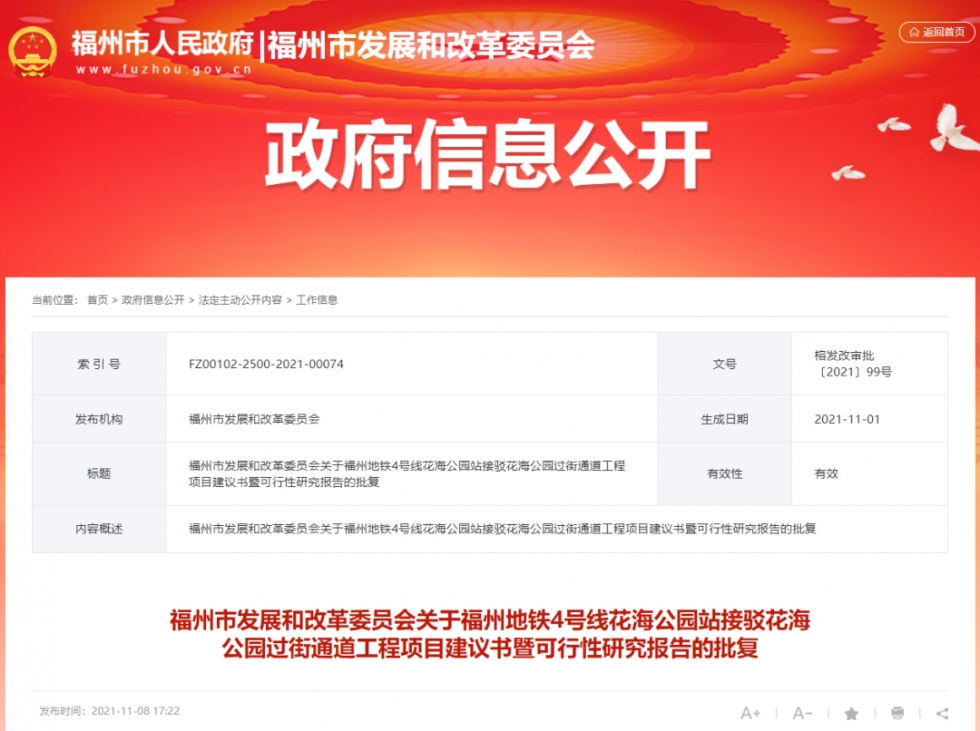Click document number 榕发改审批〔2021〕99号 cell
Viewport: 980px width, 731px height.
click(869, 364)
